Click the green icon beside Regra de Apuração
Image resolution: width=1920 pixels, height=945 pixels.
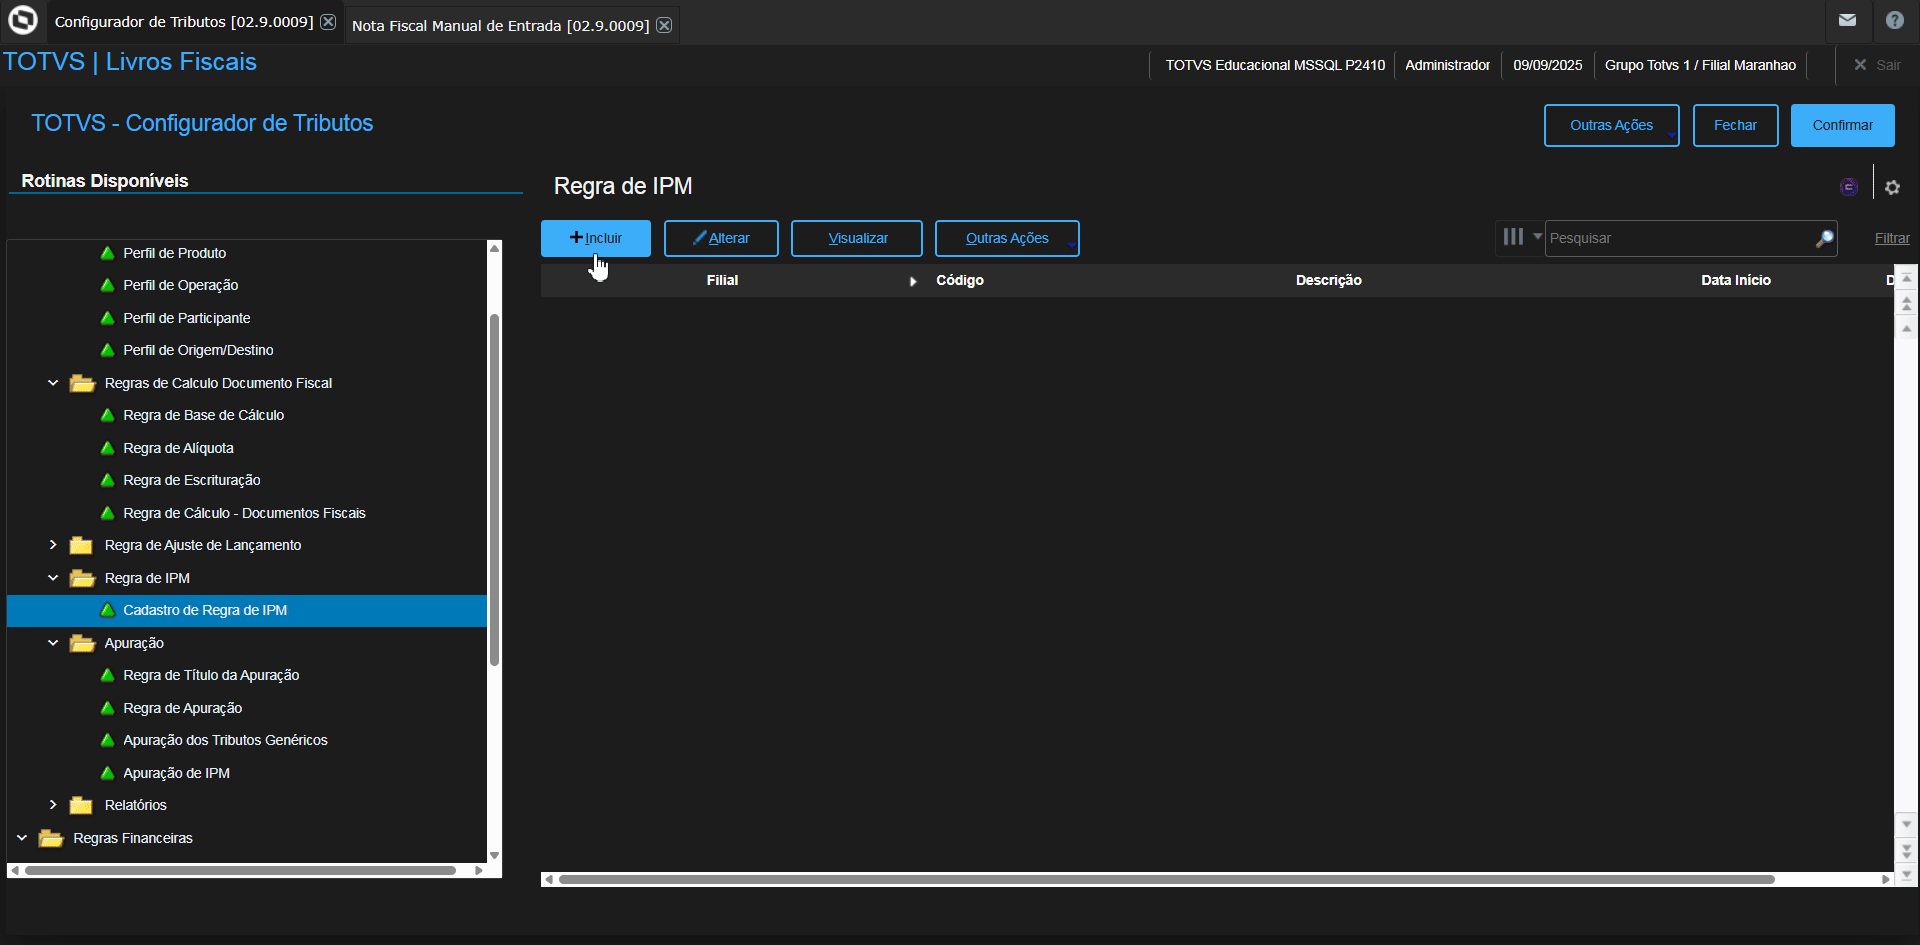coord(107,708)
